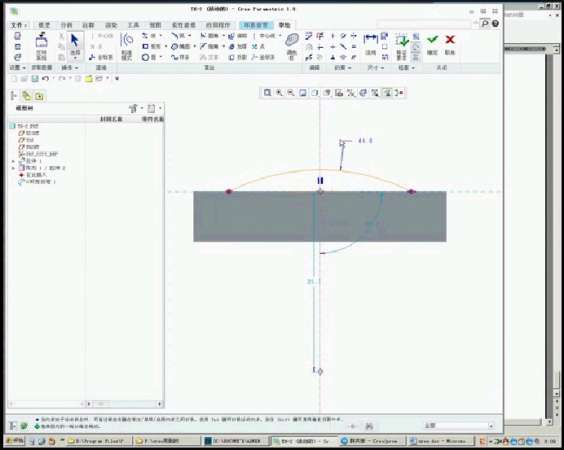The image size is (564, 450).
Task: Confirm the sketch with the green checkmark
Action: pyautogui.click(x=432, y=44)
